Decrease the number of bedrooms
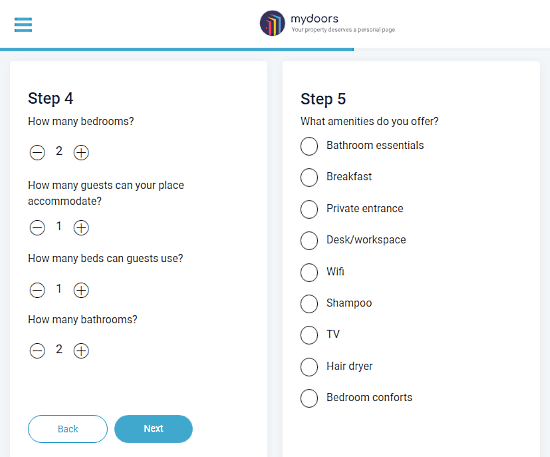This screenshot has height=457, width=550. (37, 153)
